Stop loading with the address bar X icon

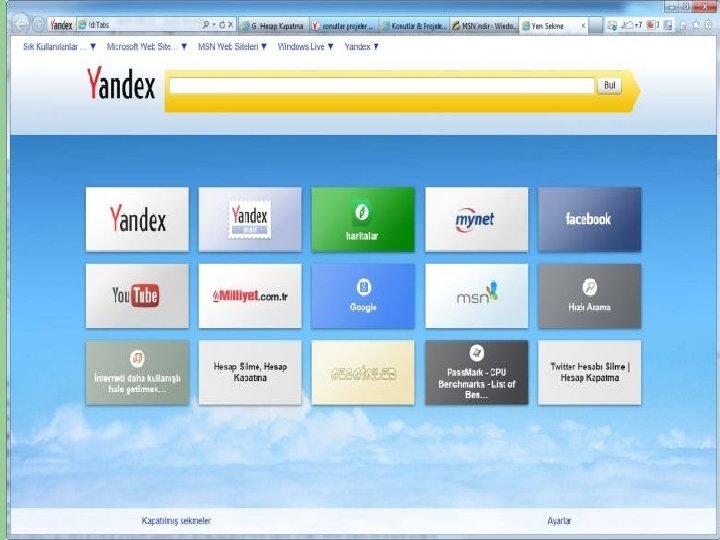(231, 25)
